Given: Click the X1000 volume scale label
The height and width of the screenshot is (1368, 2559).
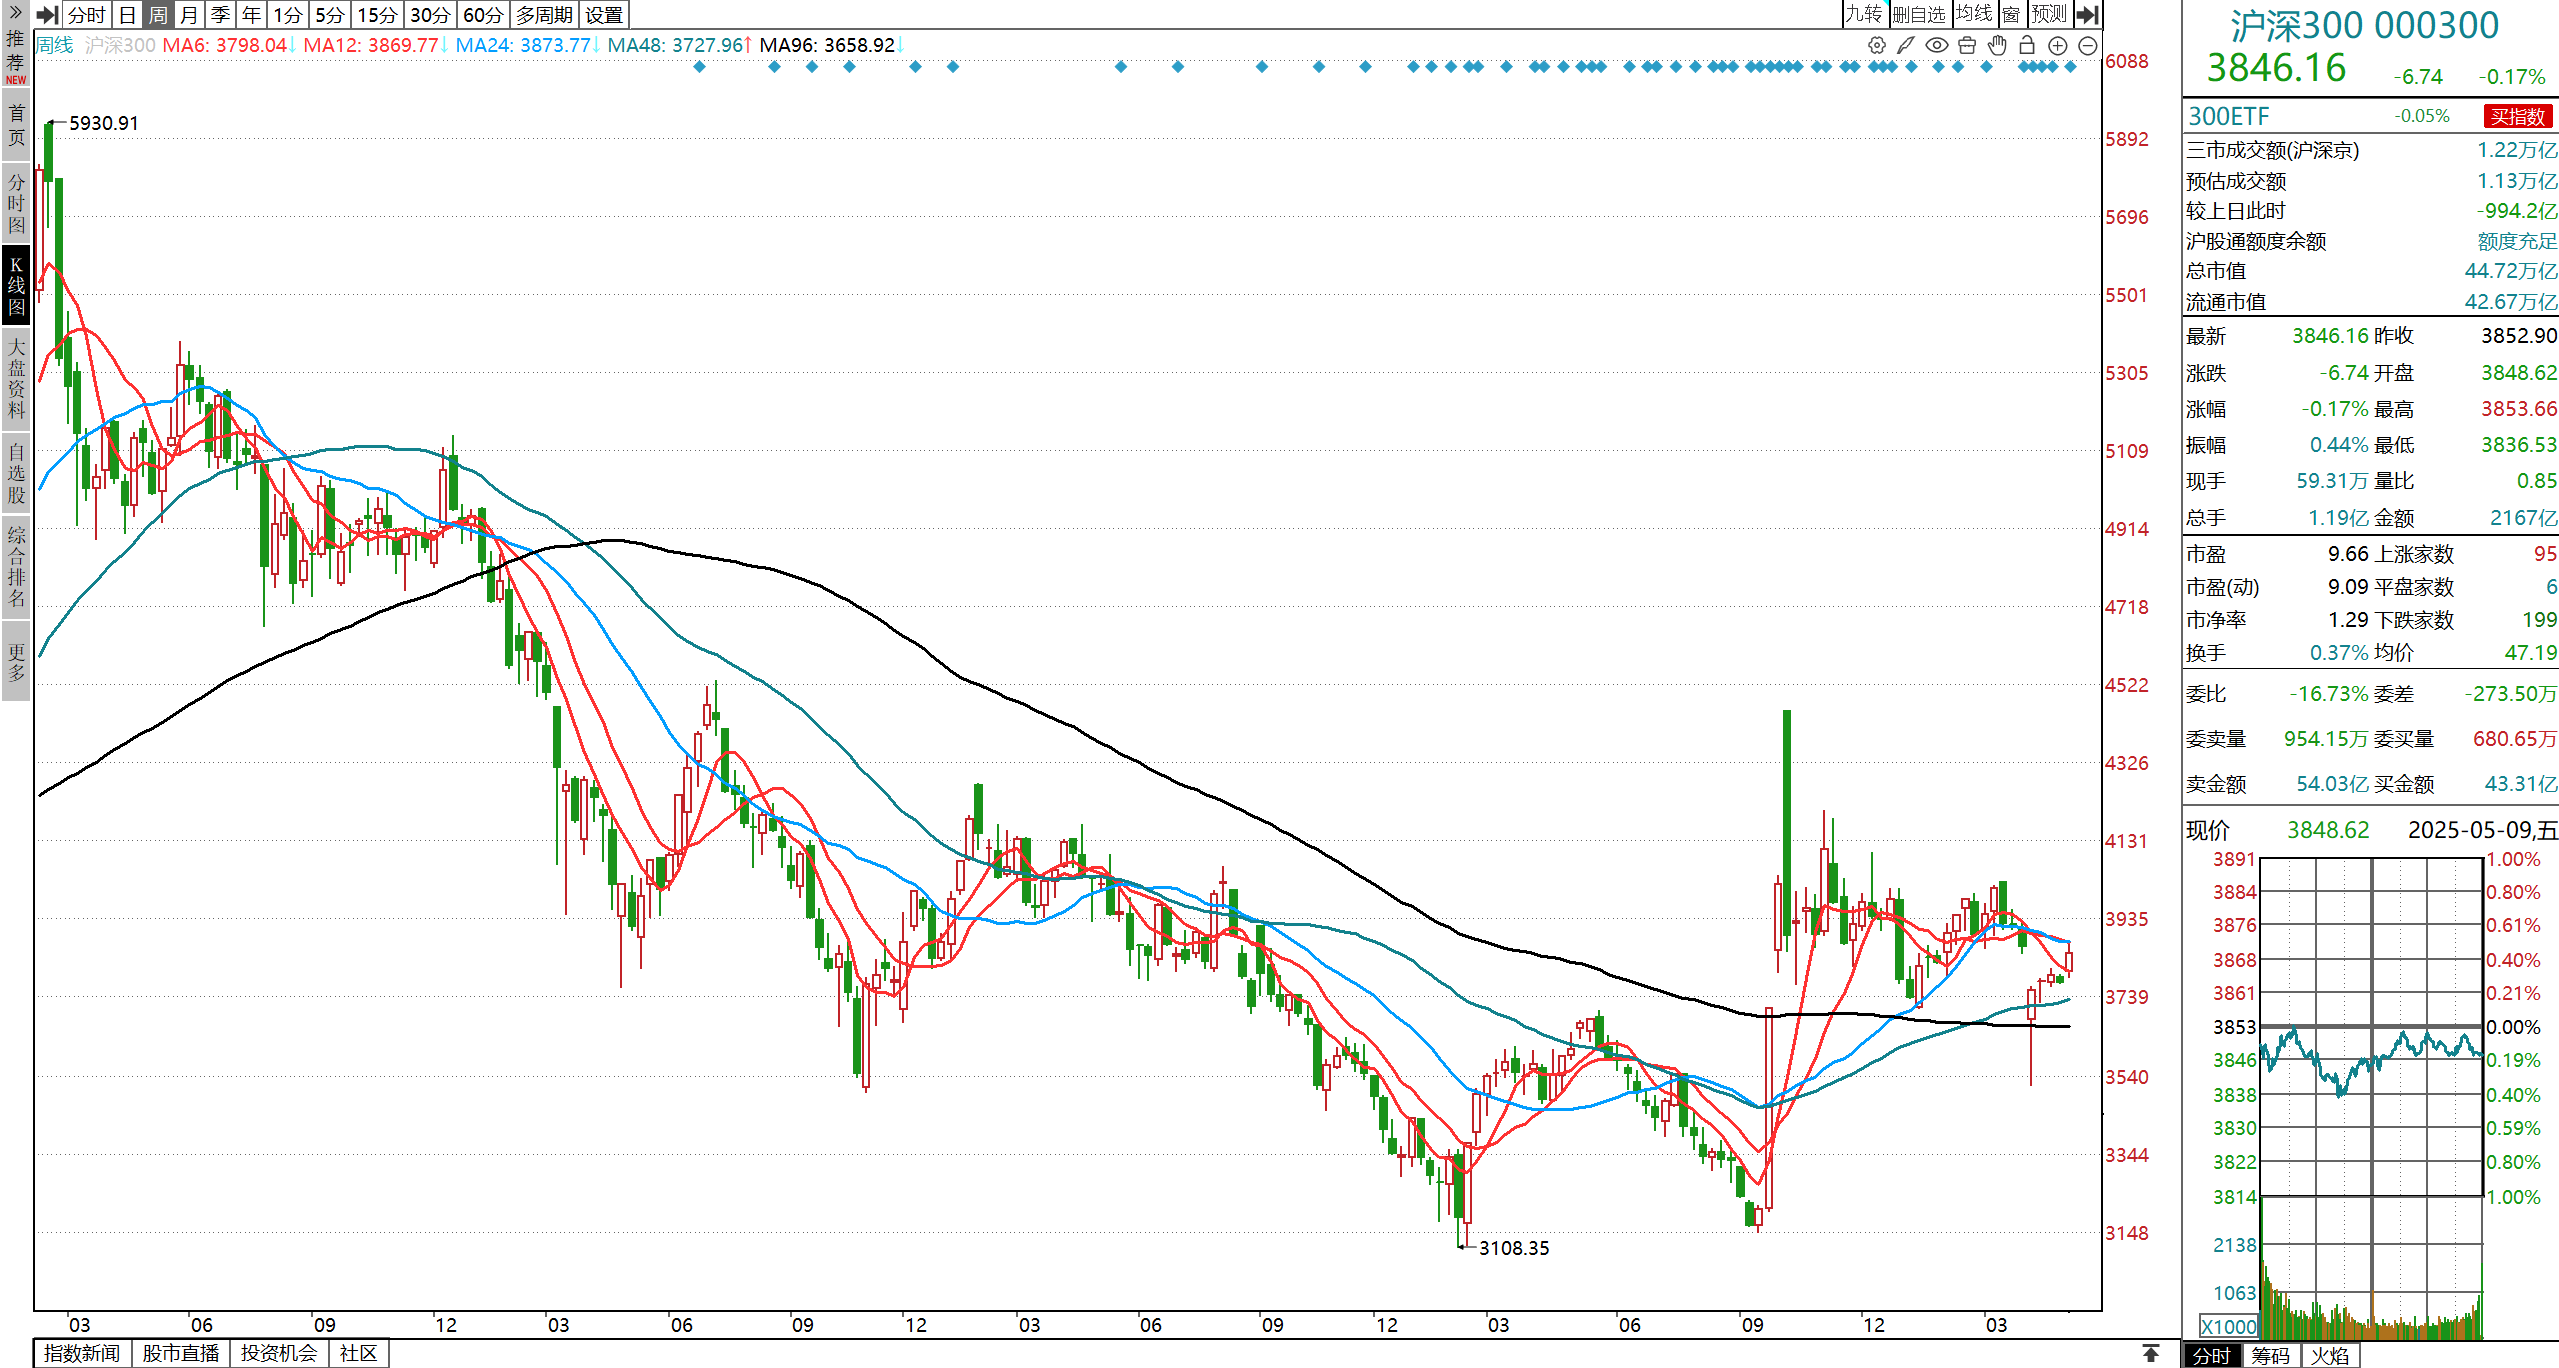Looking at the screenshot, I should 2229,1326.
